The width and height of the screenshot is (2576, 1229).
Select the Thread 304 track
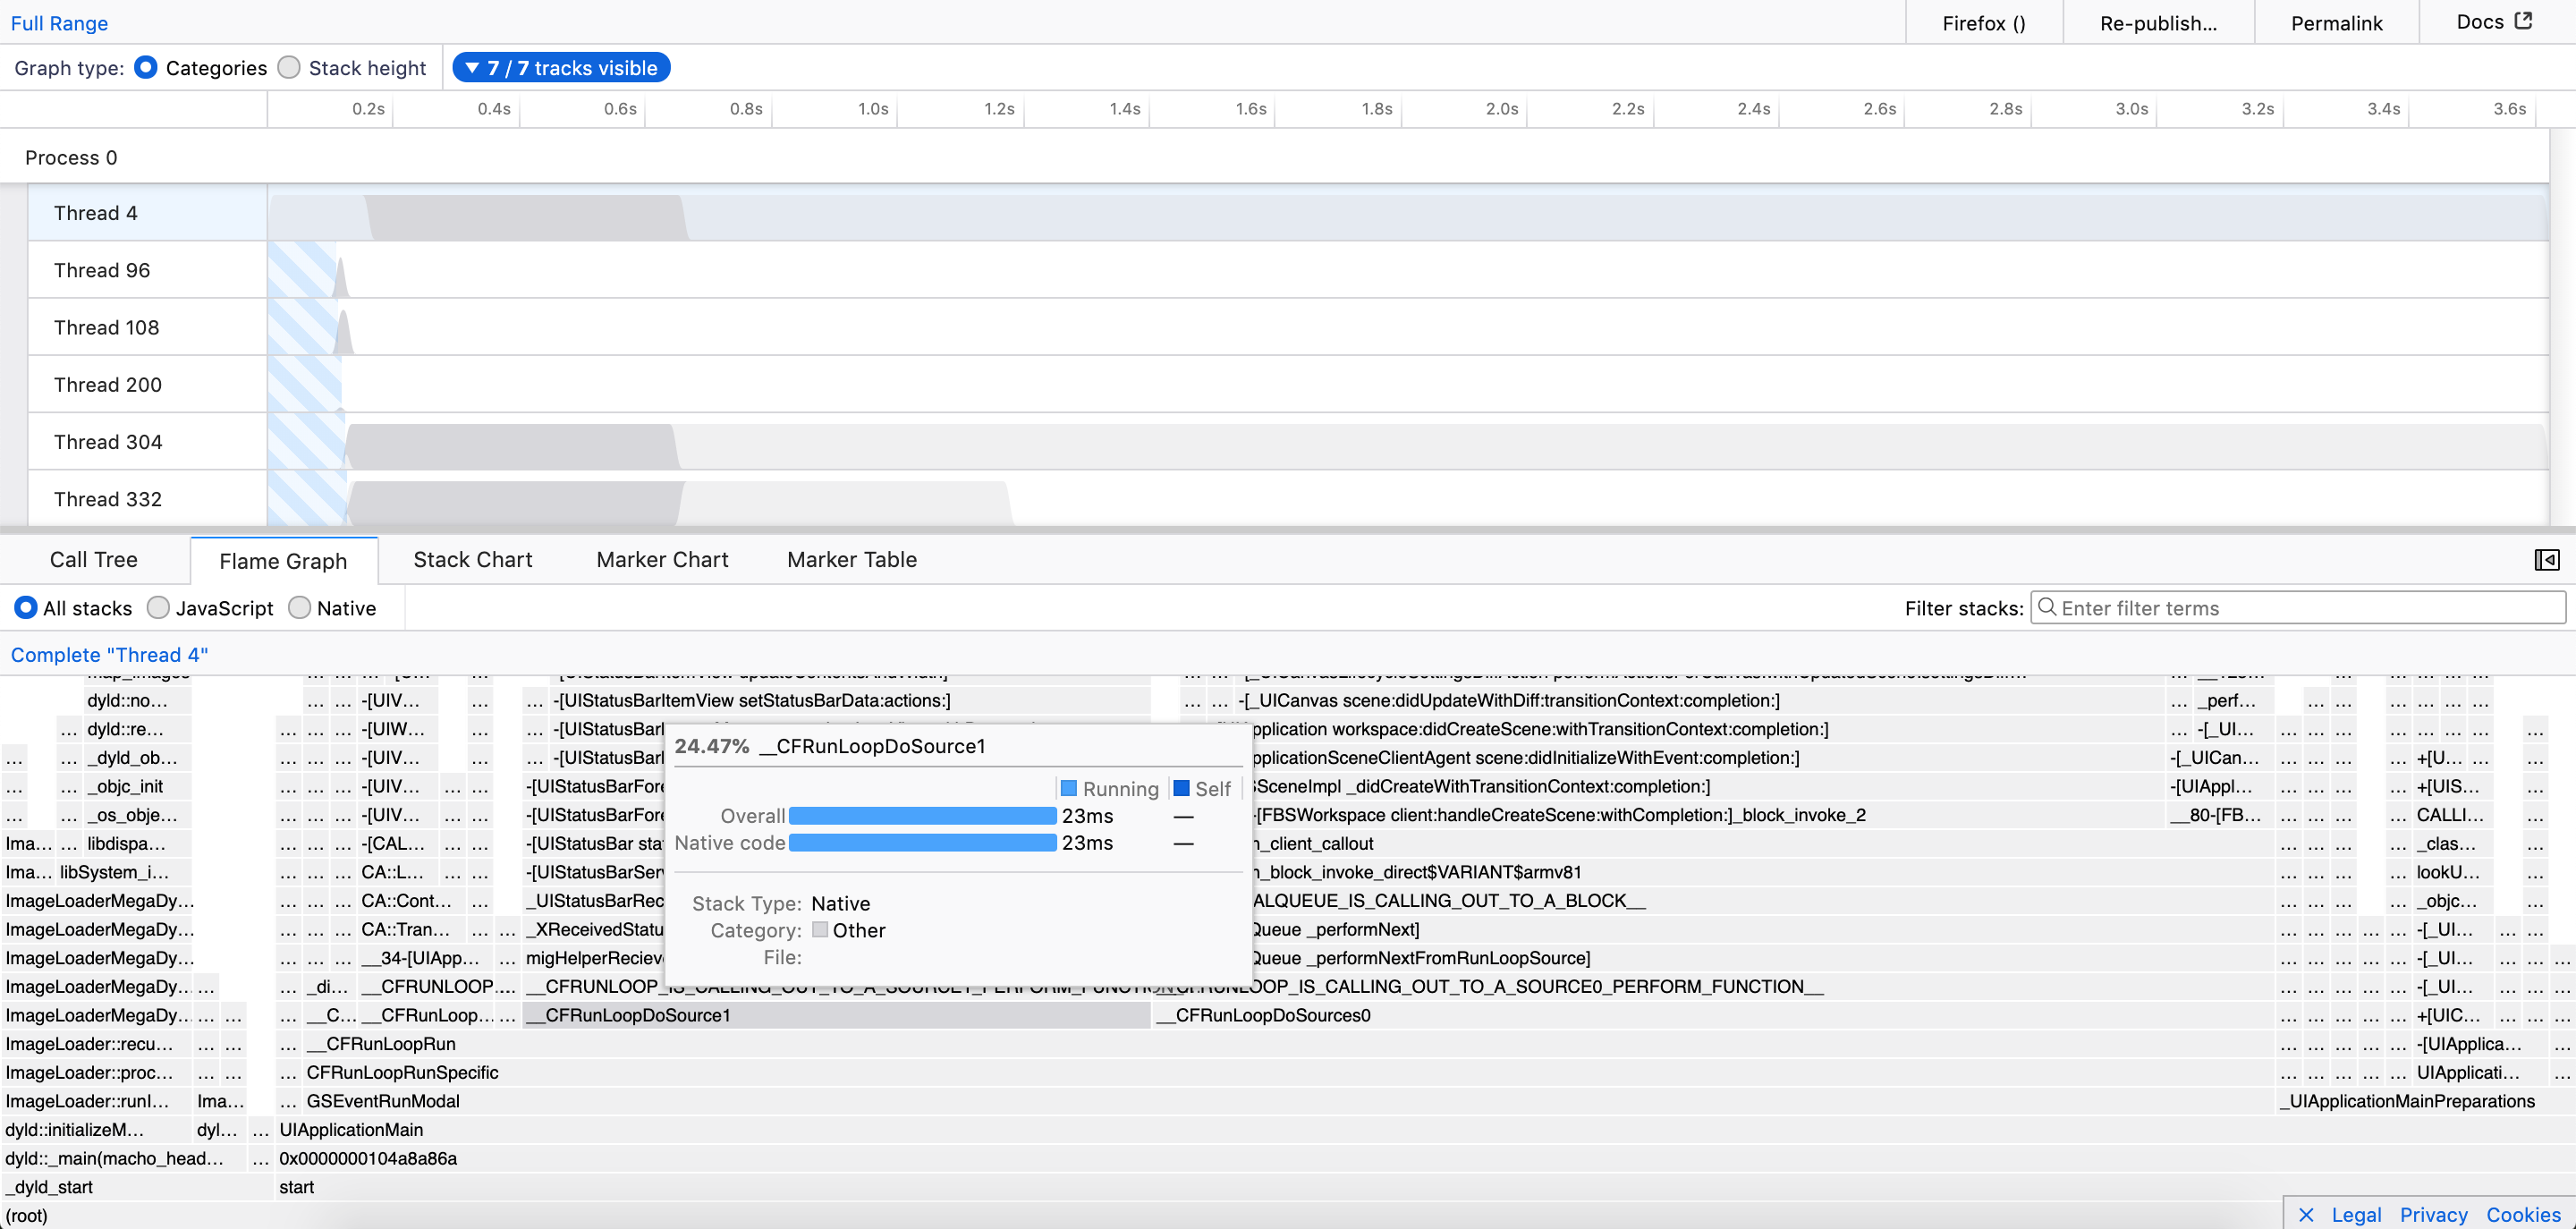[x=108, y=442]
